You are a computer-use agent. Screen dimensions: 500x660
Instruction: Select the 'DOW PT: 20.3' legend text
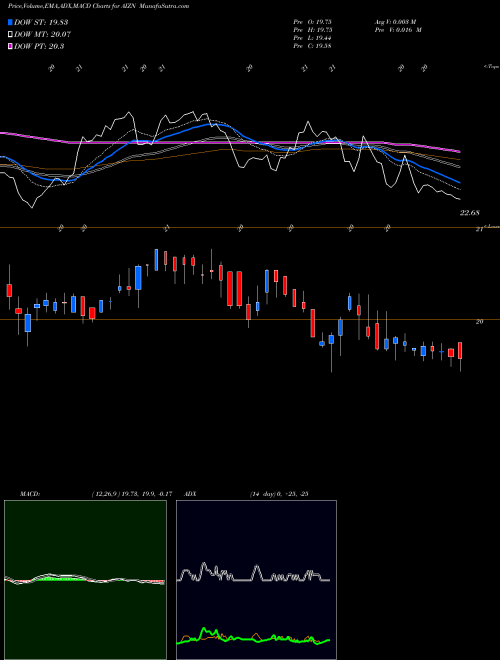coord(39,46)
